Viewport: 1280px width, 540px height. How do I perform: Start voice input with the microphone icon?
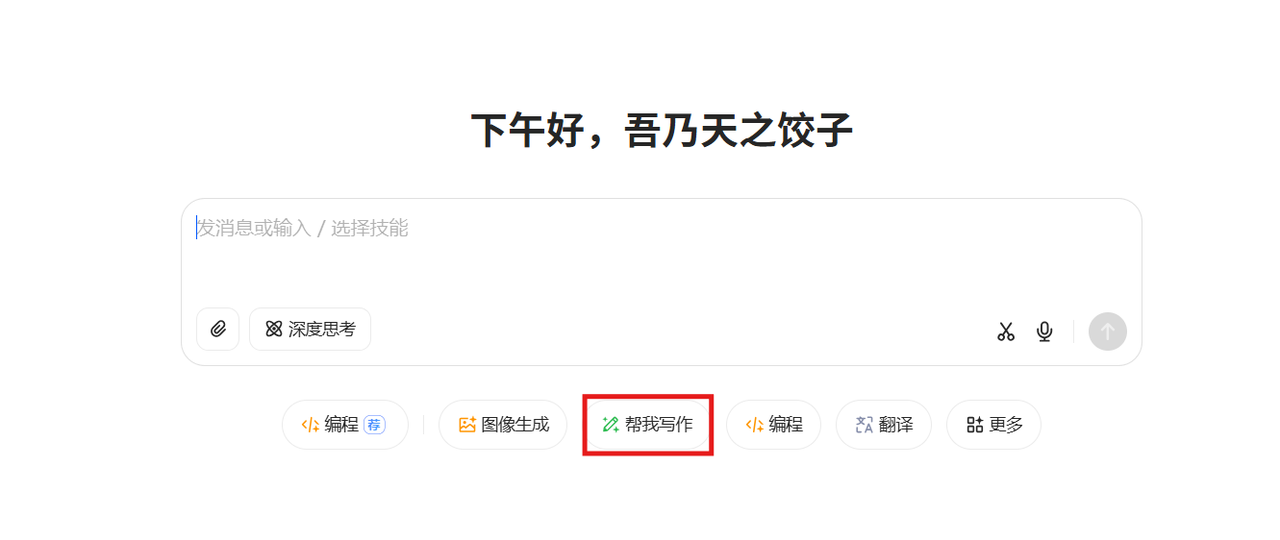pyautogui.click(x=1045, y=331)
